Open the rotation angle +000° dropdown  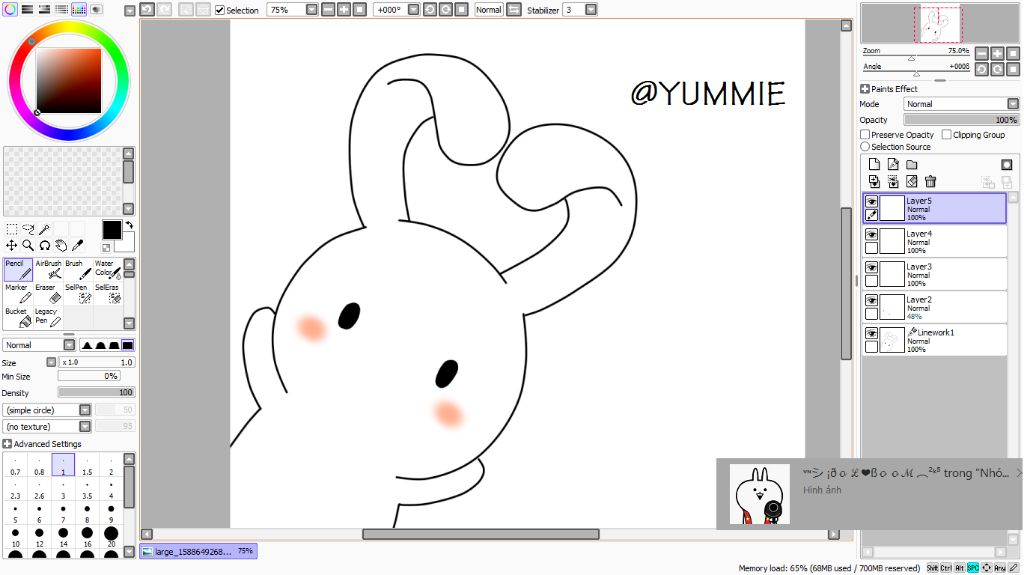[x=413, y=10]
